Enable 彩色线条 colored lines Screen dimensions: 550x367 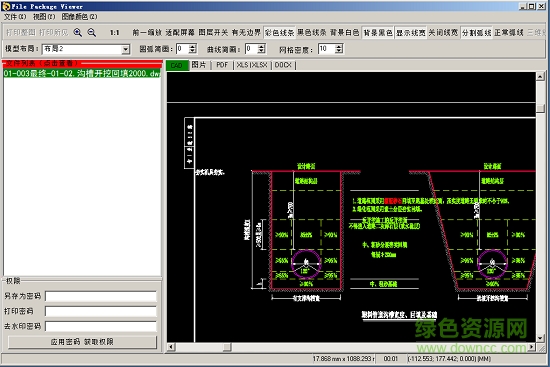280,33
